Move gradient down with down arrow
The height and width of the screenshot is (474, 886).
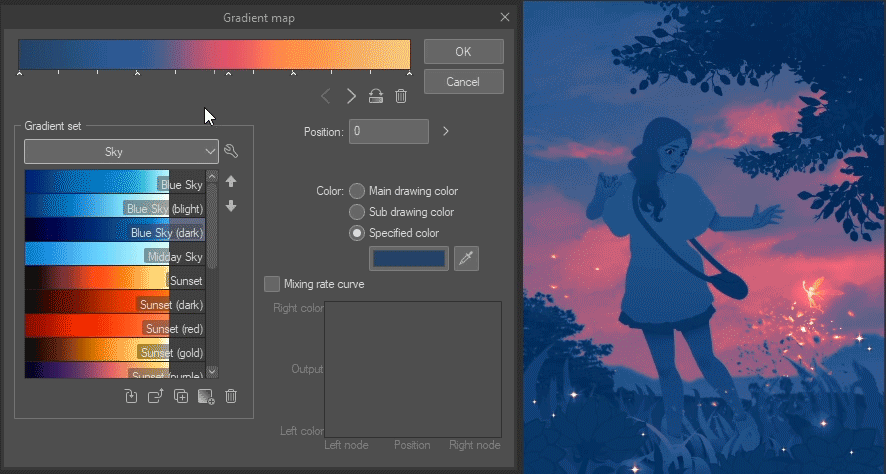click(x=231, y=206)
